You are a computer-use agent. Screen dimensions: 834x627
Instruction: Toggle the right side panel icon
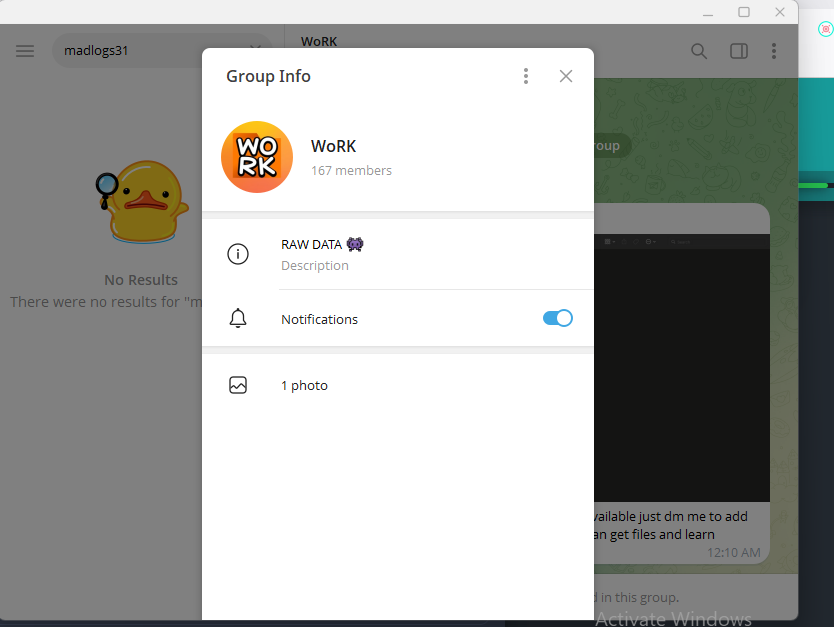(738, 51)
